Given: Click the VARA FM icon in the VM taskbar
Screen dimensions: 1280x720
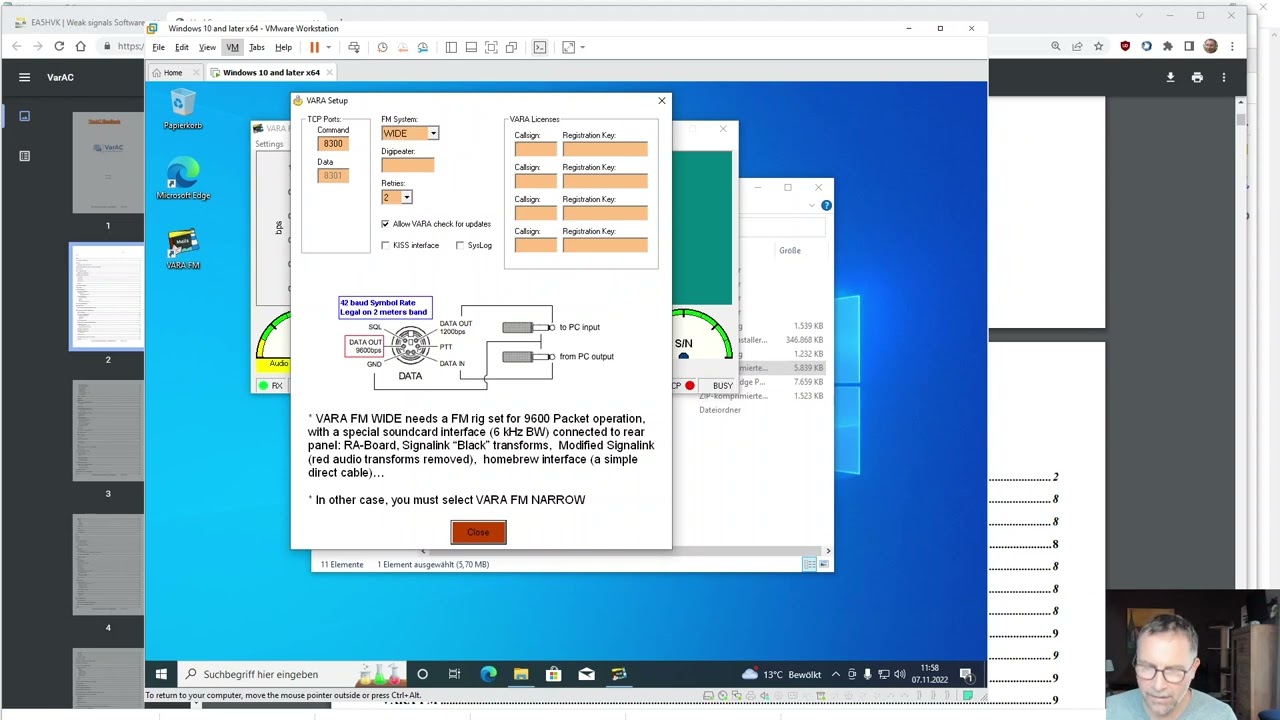Looking at the screenshot, I should click(619, 674).
